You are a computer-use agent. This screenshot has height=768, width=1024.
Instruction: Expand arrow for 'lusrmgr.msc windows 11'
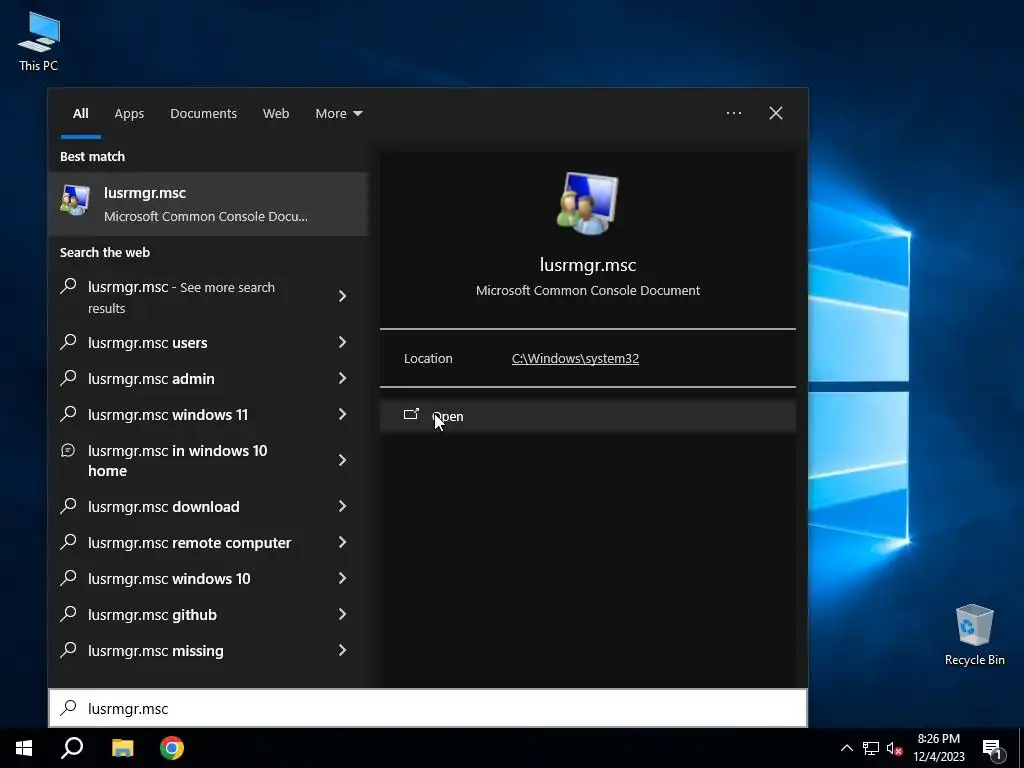coord(342,414)
